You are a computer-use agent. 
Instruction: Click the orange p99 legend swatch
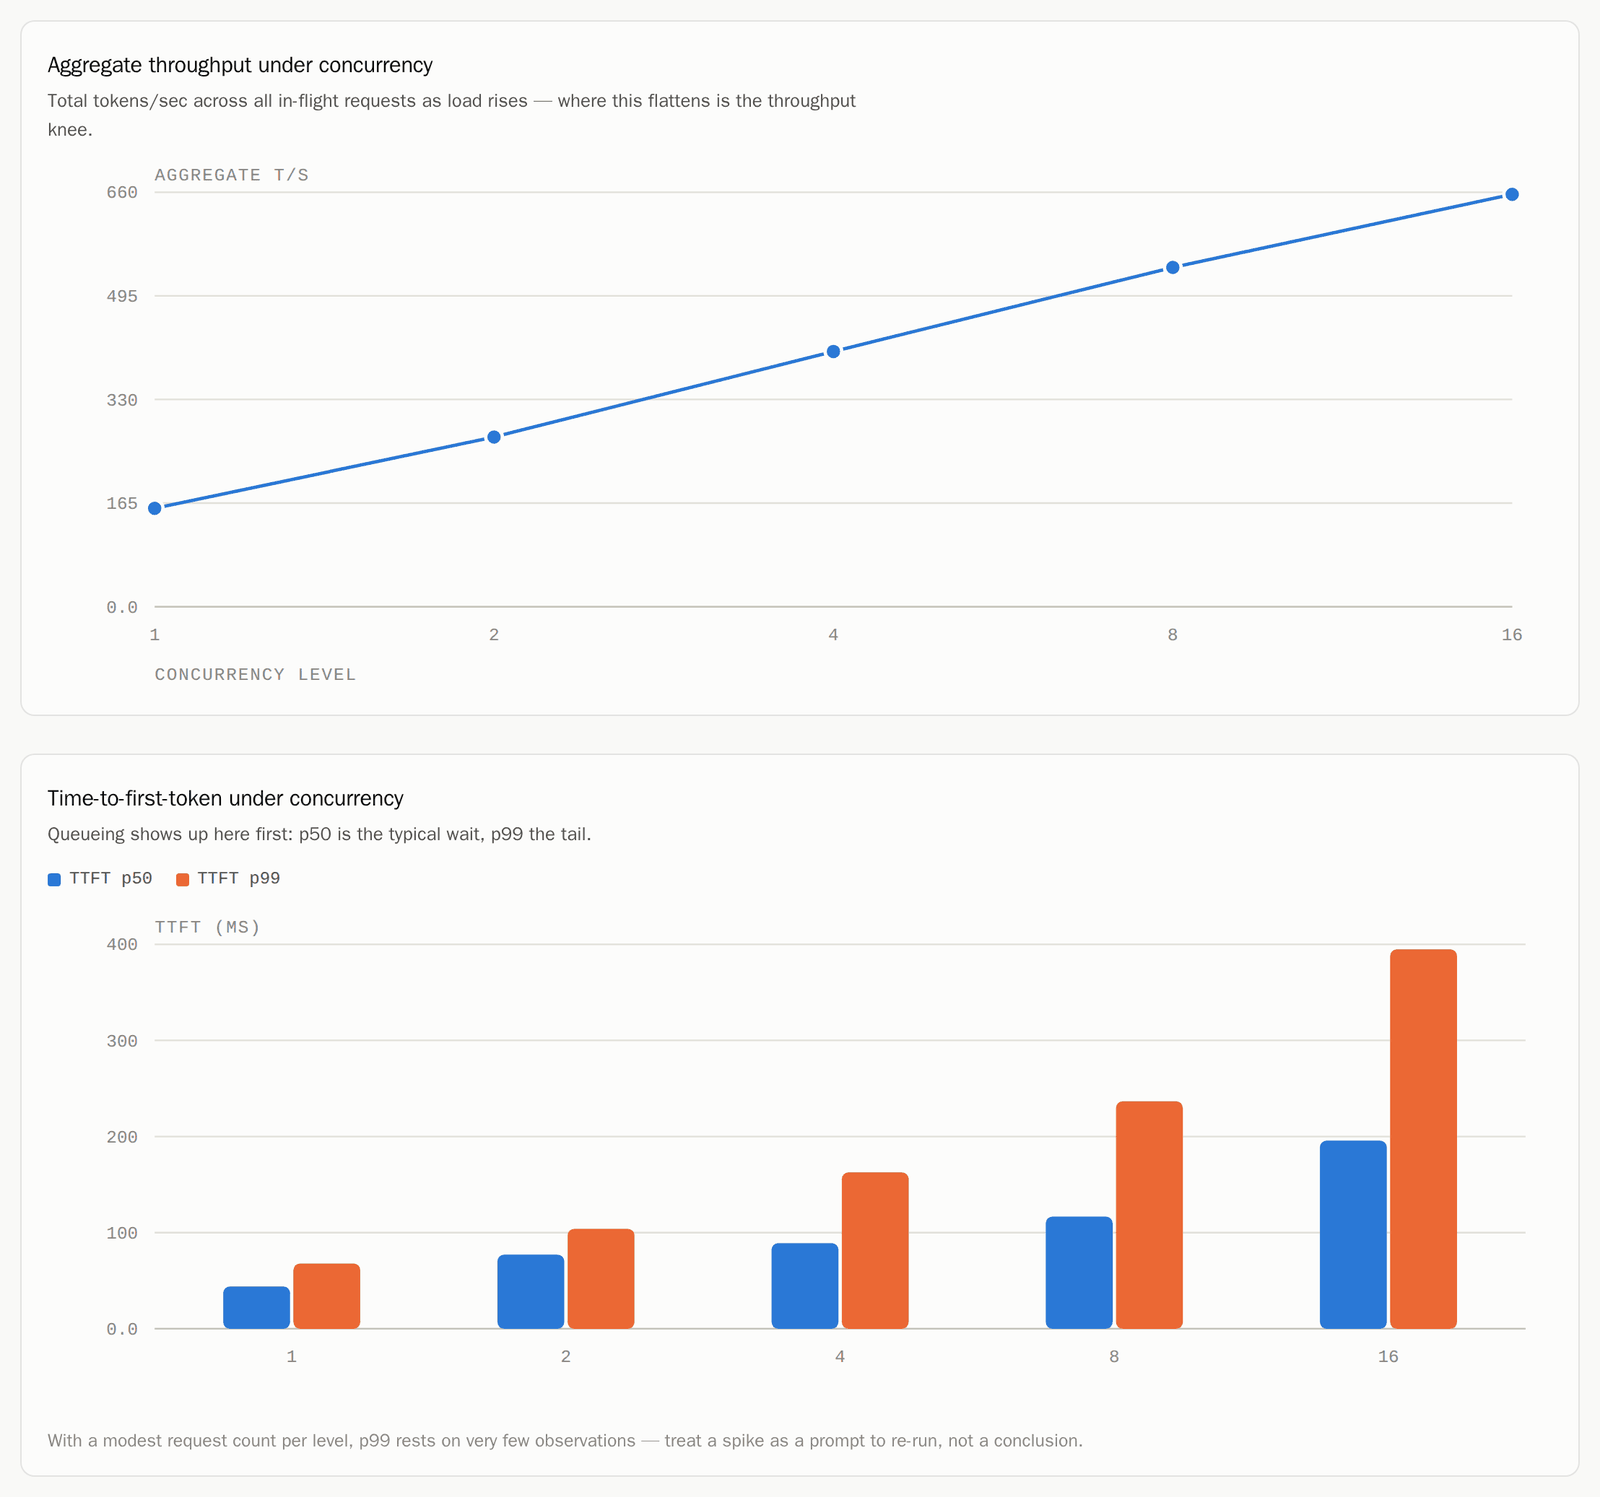tap(182, 879)
